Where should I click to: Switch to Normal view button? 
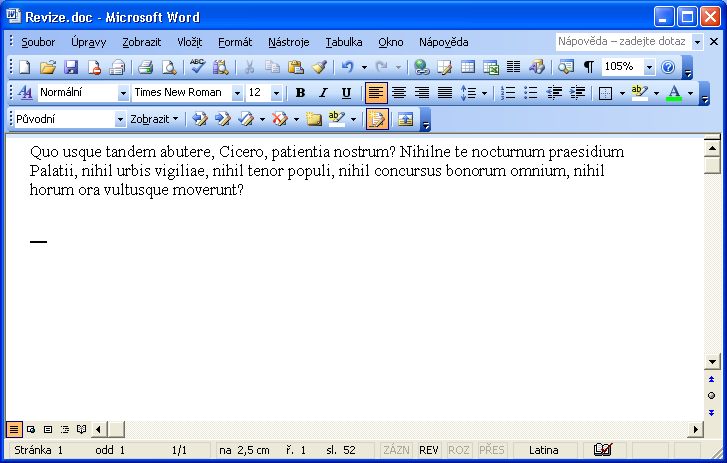point(14,430)
